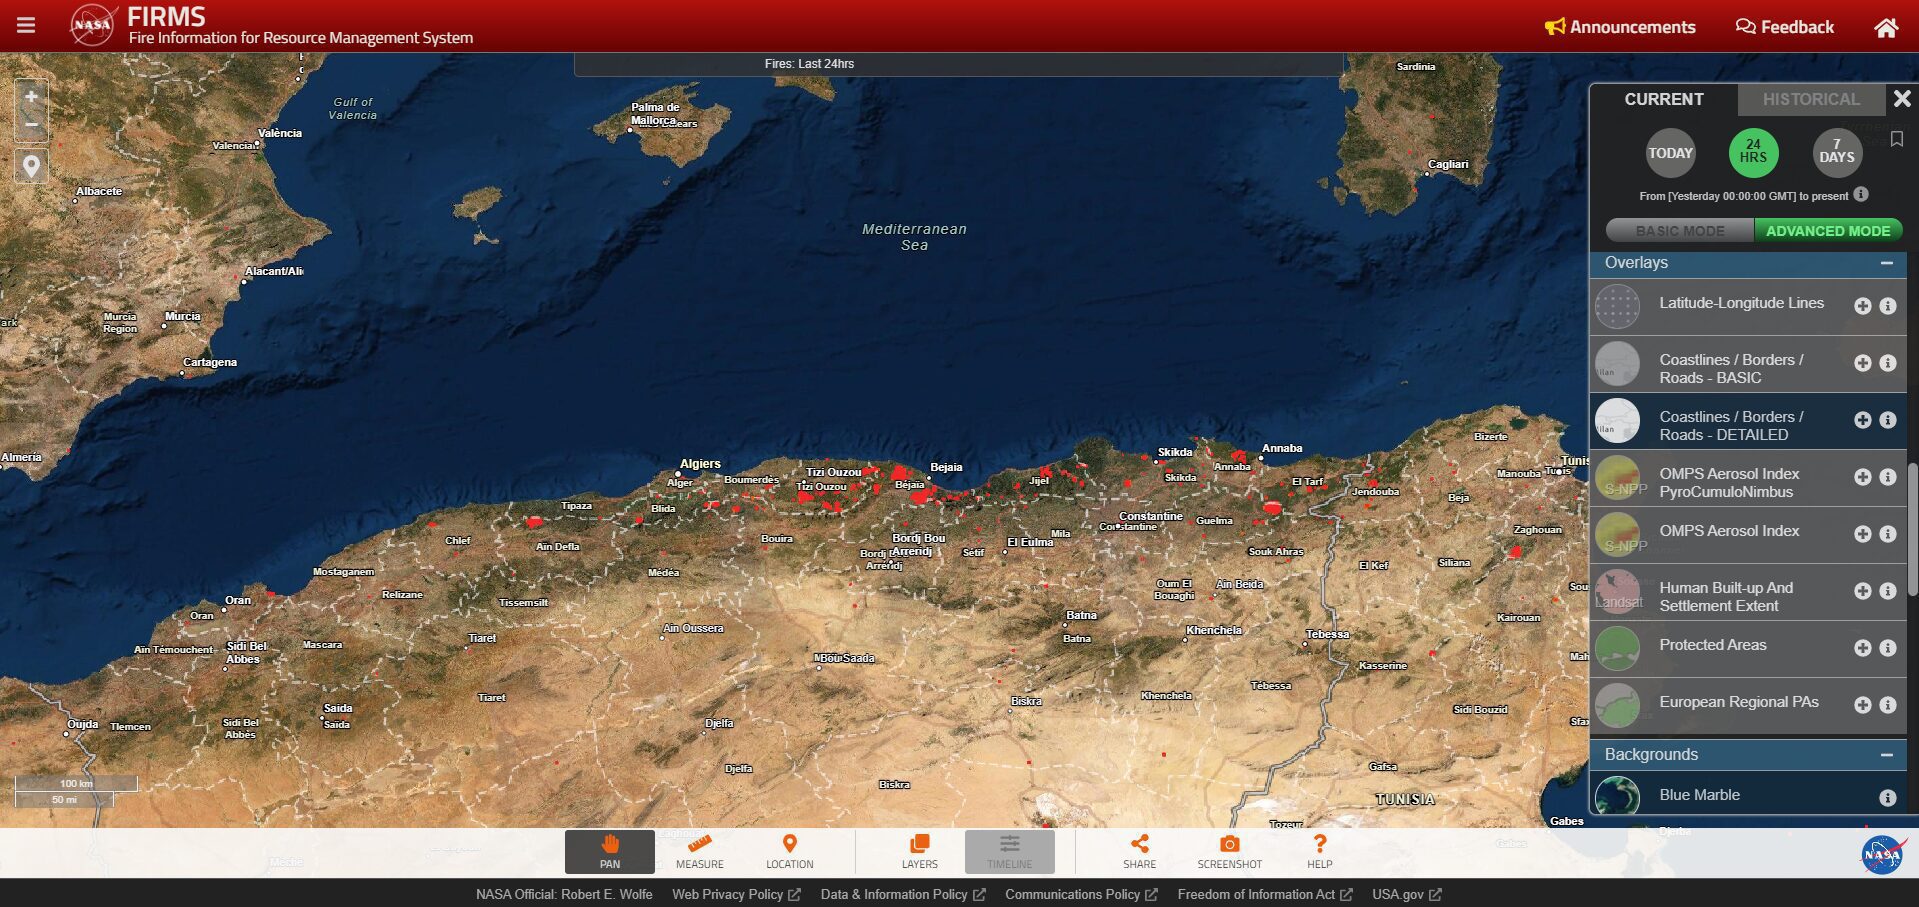Zoom in on the map
Image resolution: width=1919 pixels, height=907 pixels.
(31, 97)
